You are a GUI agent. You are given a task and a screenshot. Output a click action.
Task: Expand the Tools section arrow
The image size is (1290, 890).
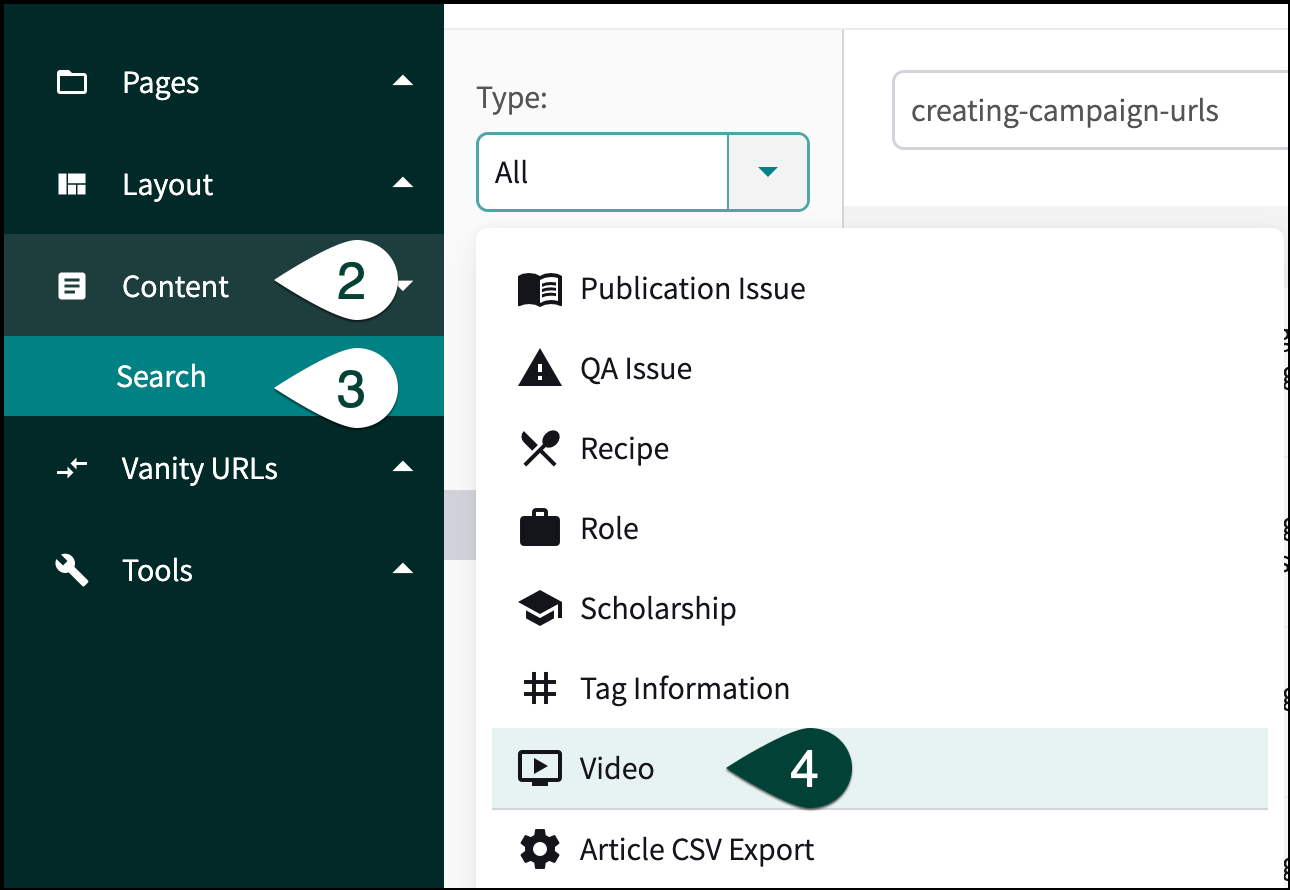[x=402, y=570]
